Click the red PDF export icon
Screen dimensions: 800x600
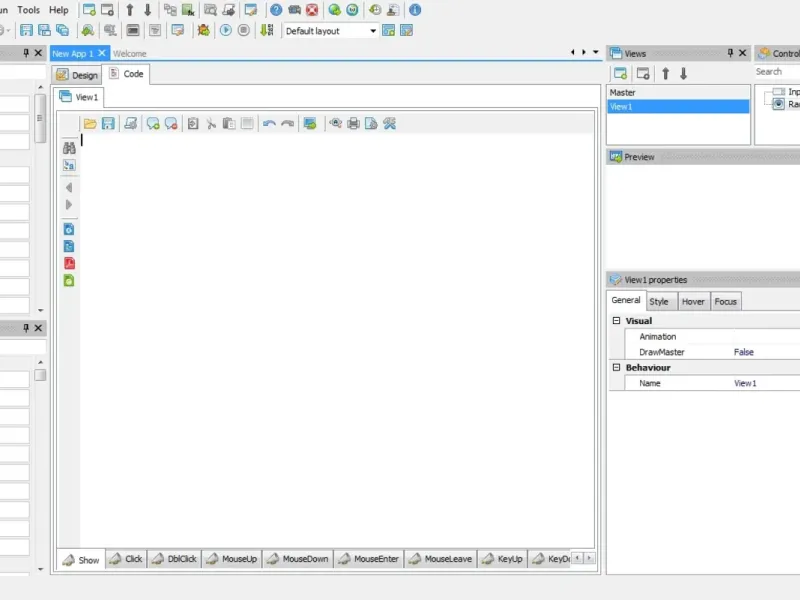[69, 263]
